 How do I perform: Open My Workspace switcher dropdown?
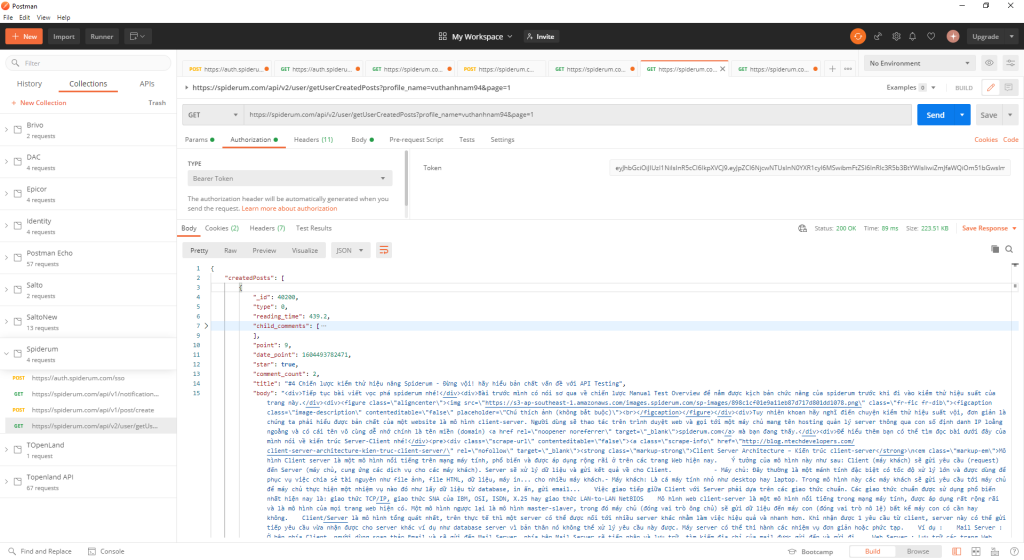click(476, 37)
